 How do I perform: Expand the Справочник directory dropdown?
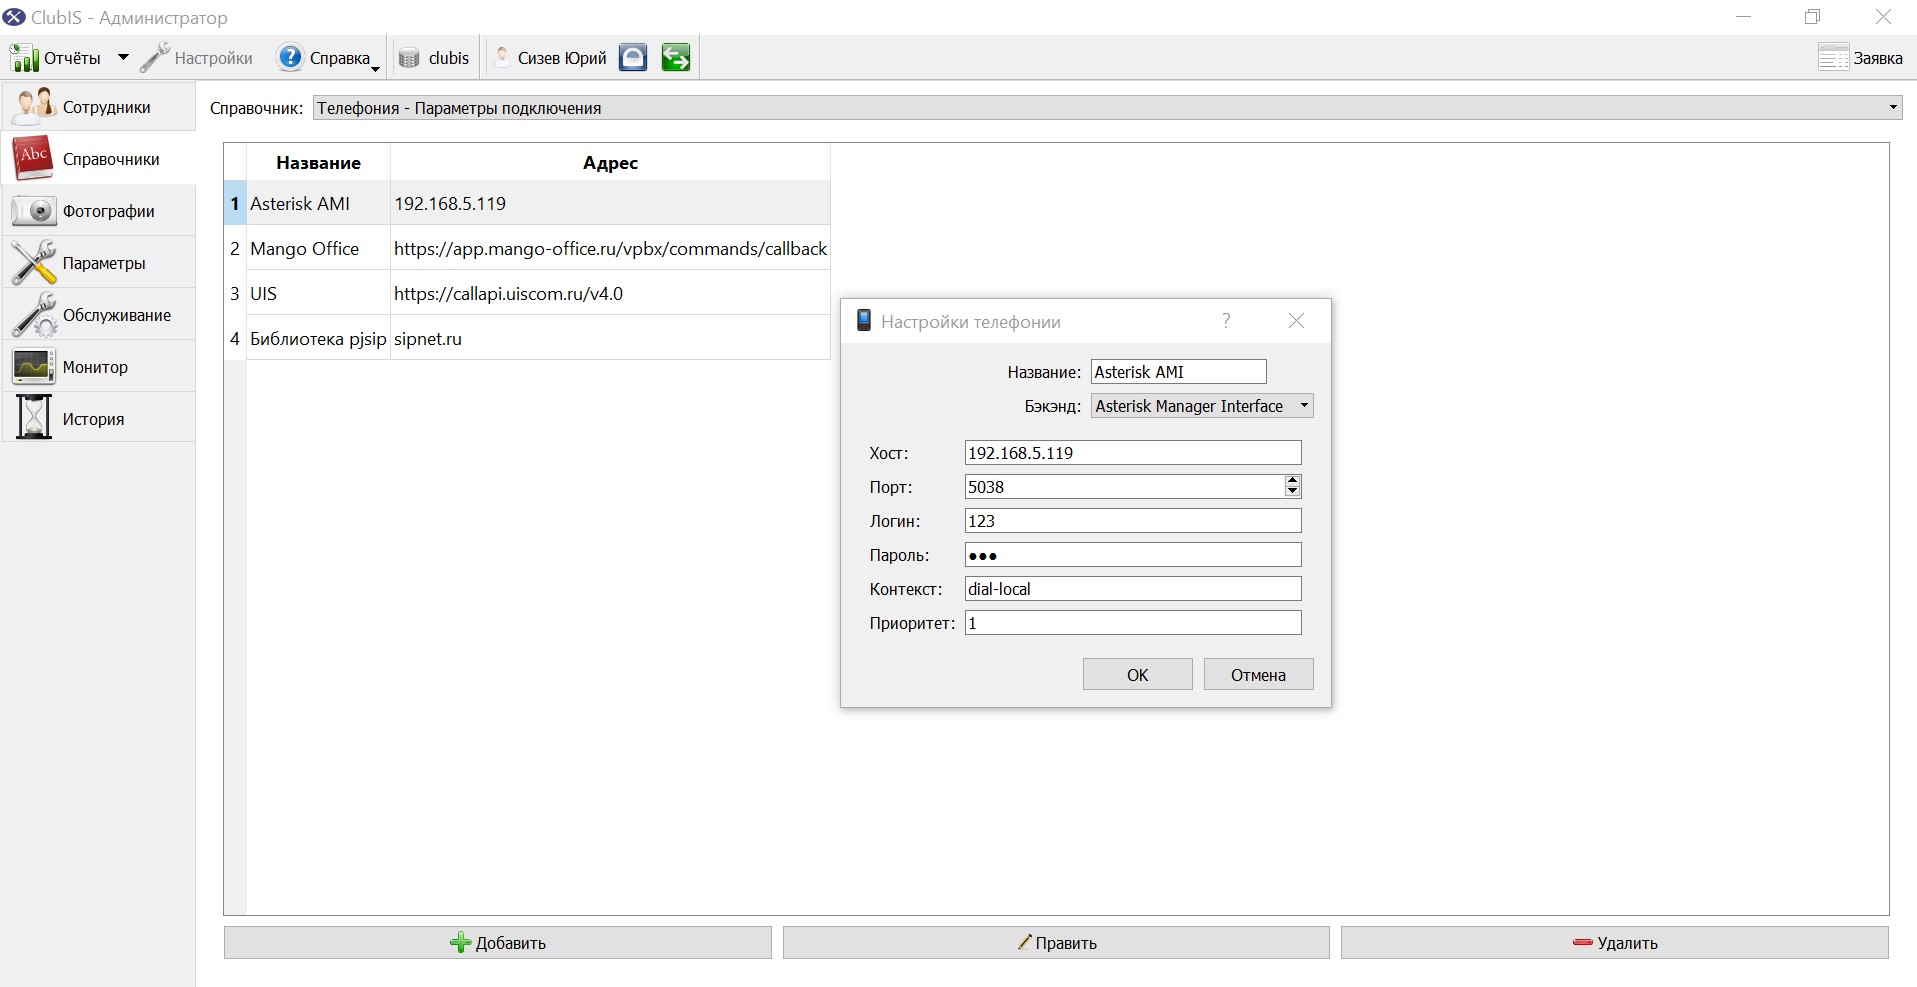click(1107, 108)
